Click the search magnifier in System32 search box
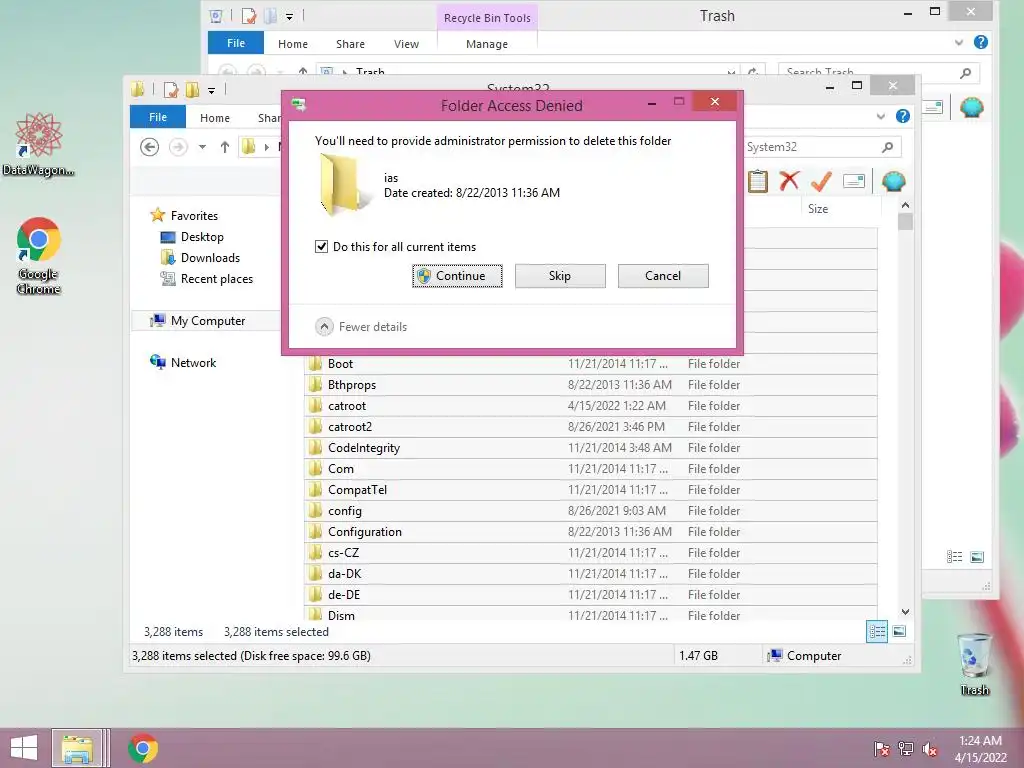Image resolution: width=1024 pixels, height=768 pixels. click(887, 147)
